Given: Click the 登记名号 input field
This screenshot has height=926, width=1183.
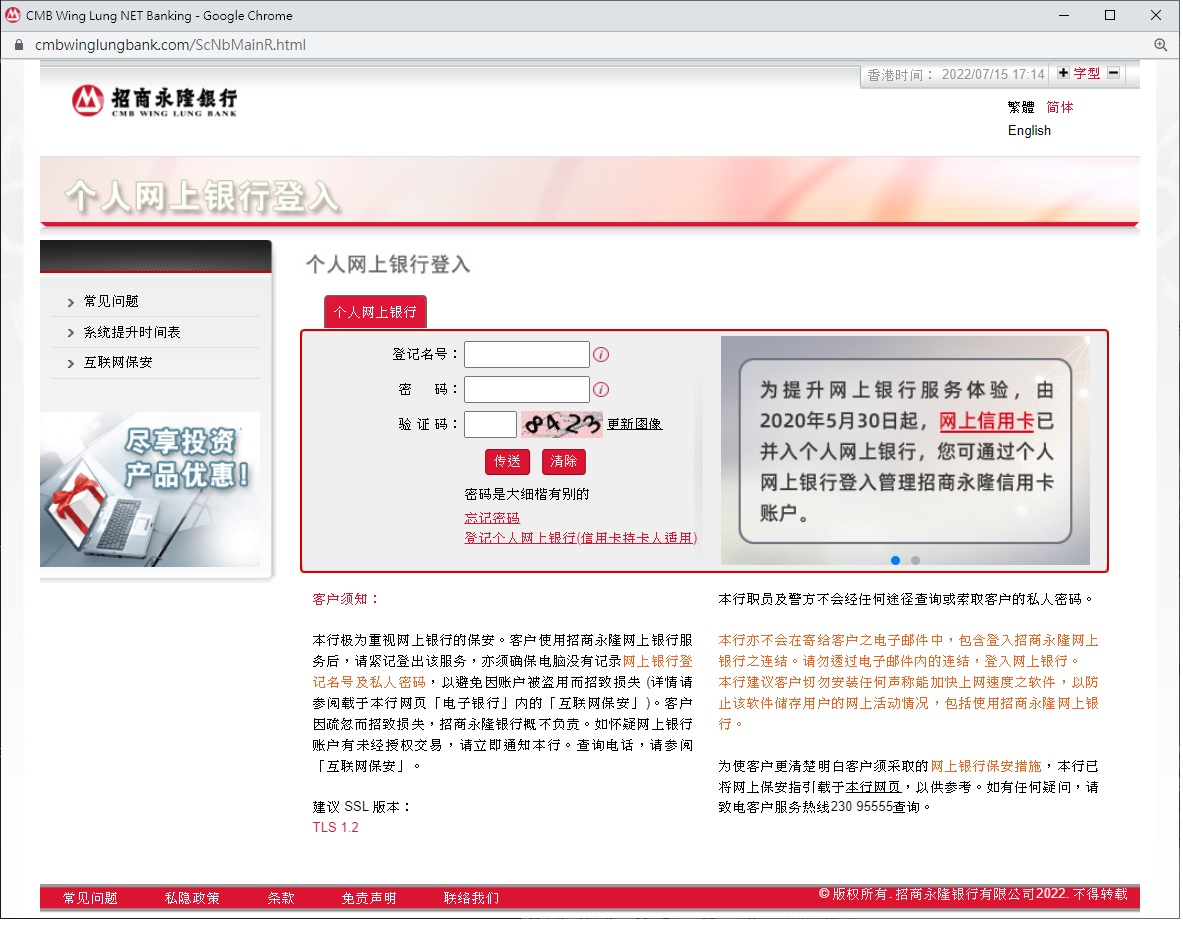Looking at the screenshot, I should coord(527,355).
